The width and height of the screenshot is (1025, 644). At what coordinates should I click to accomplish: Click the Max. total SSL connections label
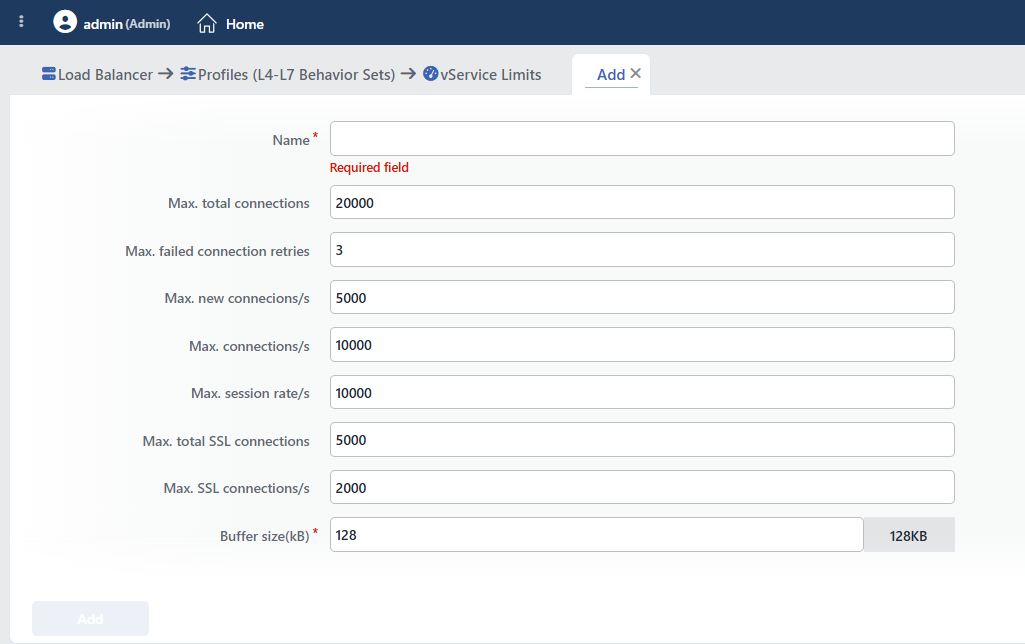coord(226,441)
